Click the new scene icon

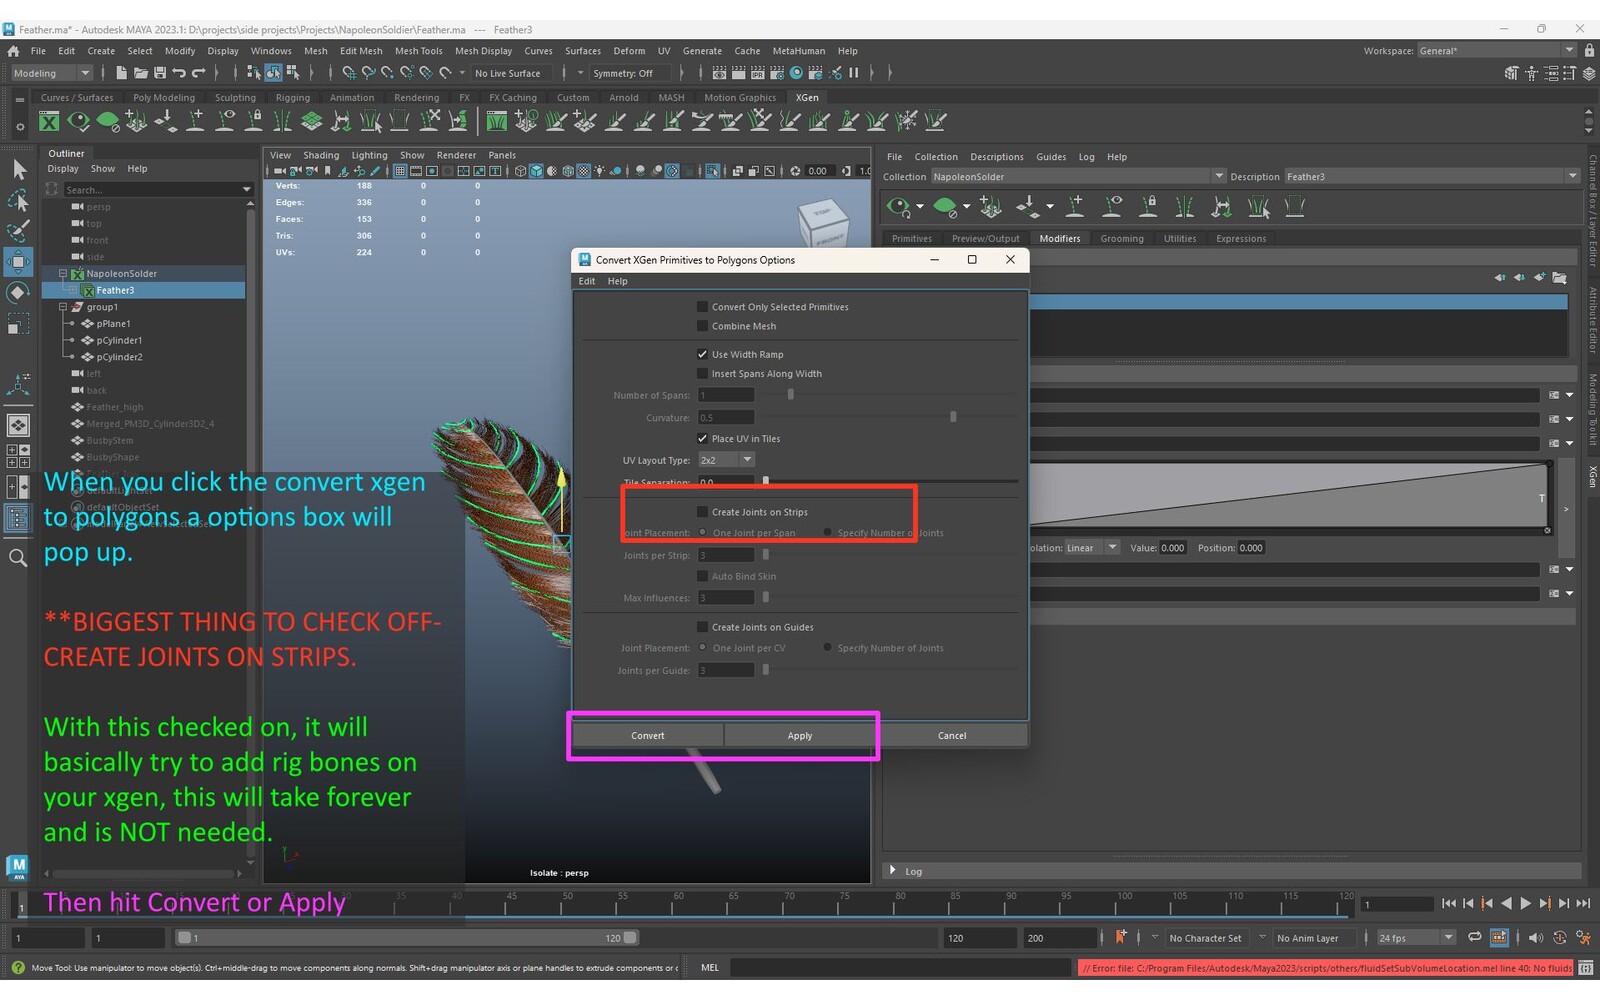coord(121,73)
